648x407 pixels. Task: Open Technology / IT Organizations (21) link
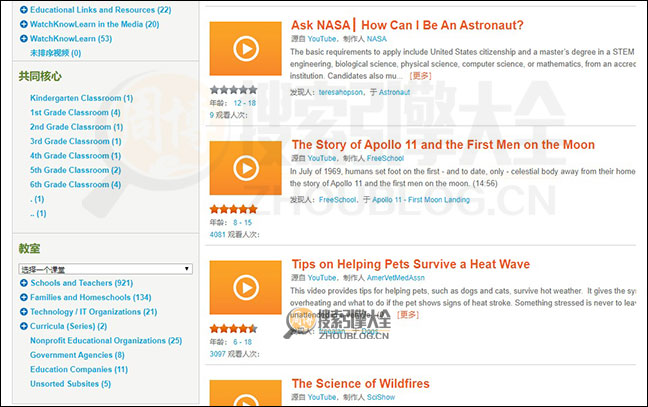tap(94, 312)
